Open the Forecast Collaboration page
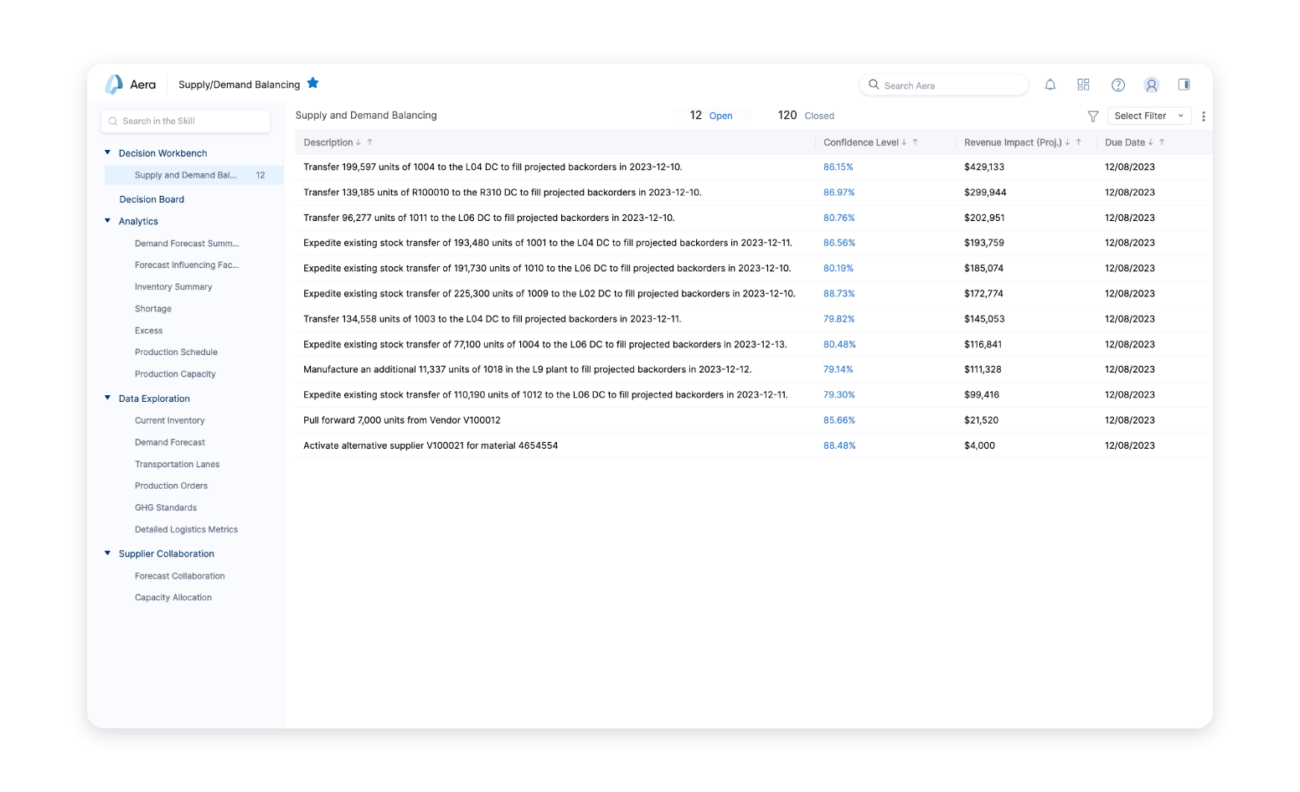 [x=180, y=575]
